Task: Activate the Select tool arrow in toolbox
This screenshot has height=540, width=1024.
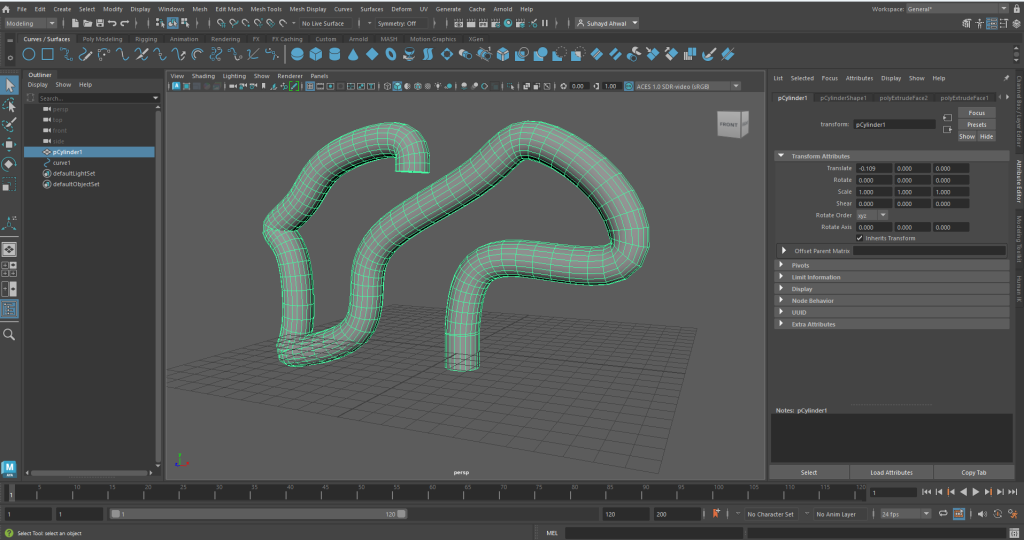Action: tap(9, 85)
